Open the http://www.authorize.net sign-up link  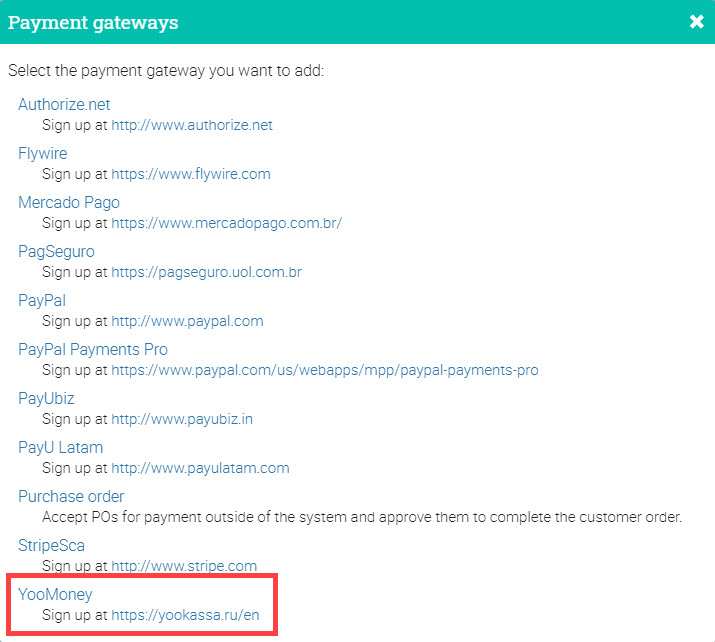(x=192, y=125)
